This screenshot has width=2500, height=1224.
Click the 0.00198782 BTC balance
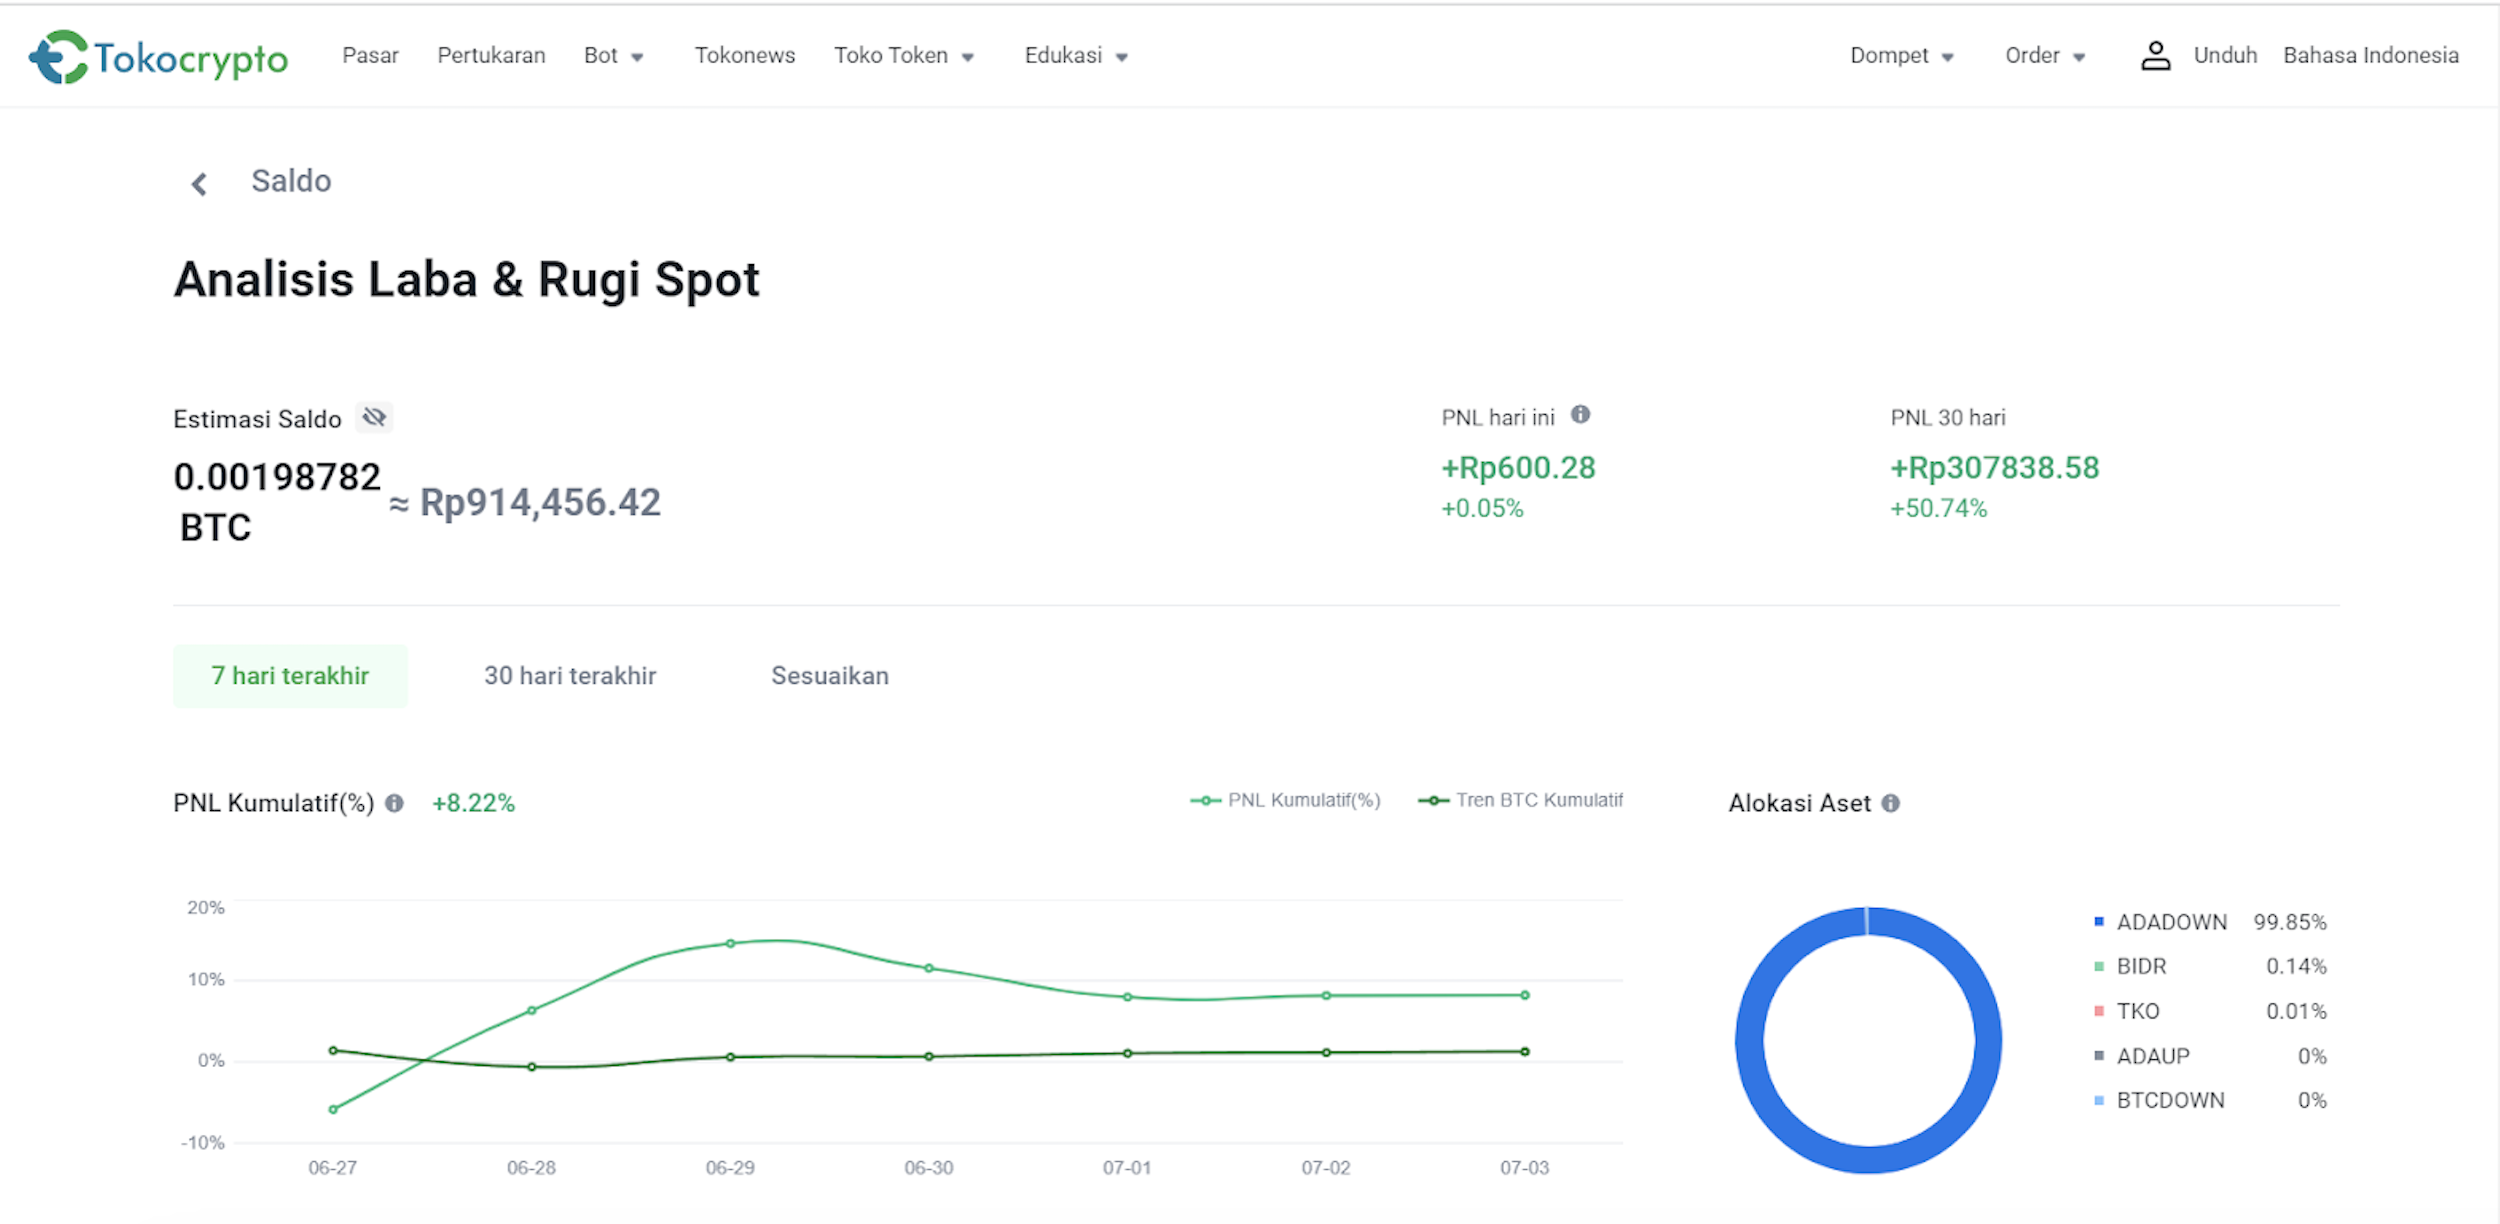[x=277, y=502]
